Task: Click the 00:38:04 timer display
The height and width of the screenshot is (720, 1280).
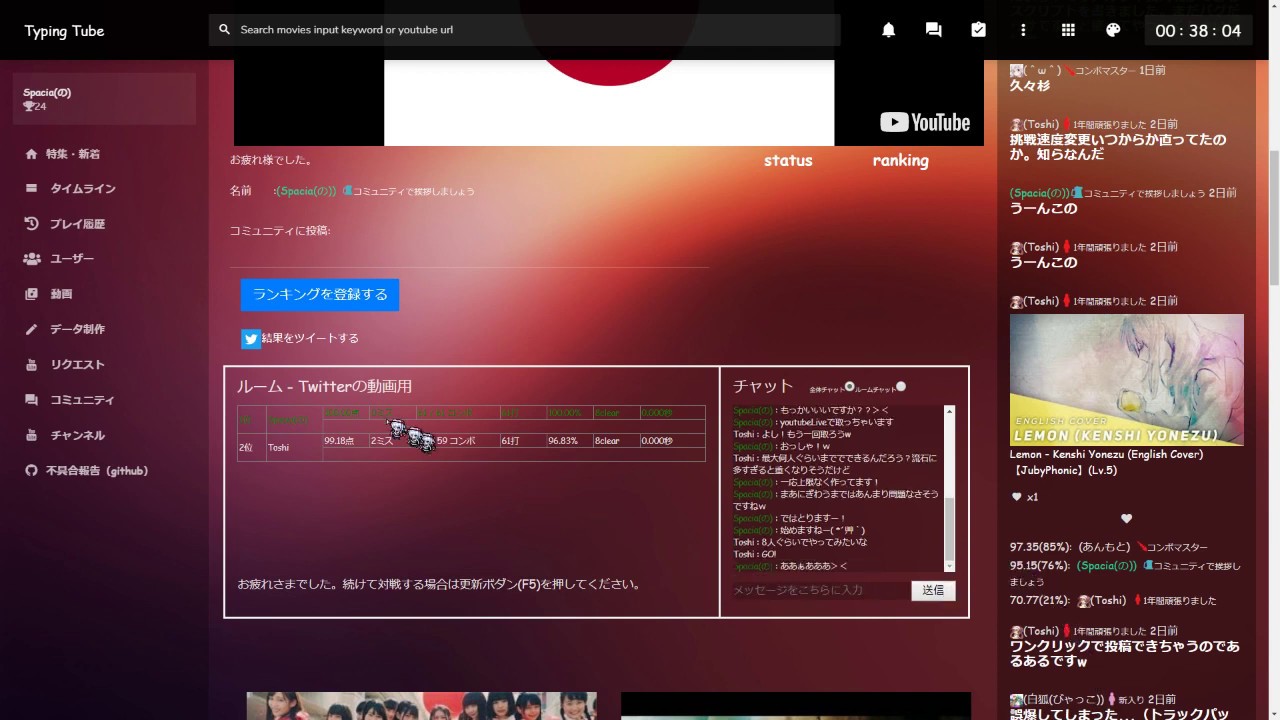Action: coord(1198,30)
